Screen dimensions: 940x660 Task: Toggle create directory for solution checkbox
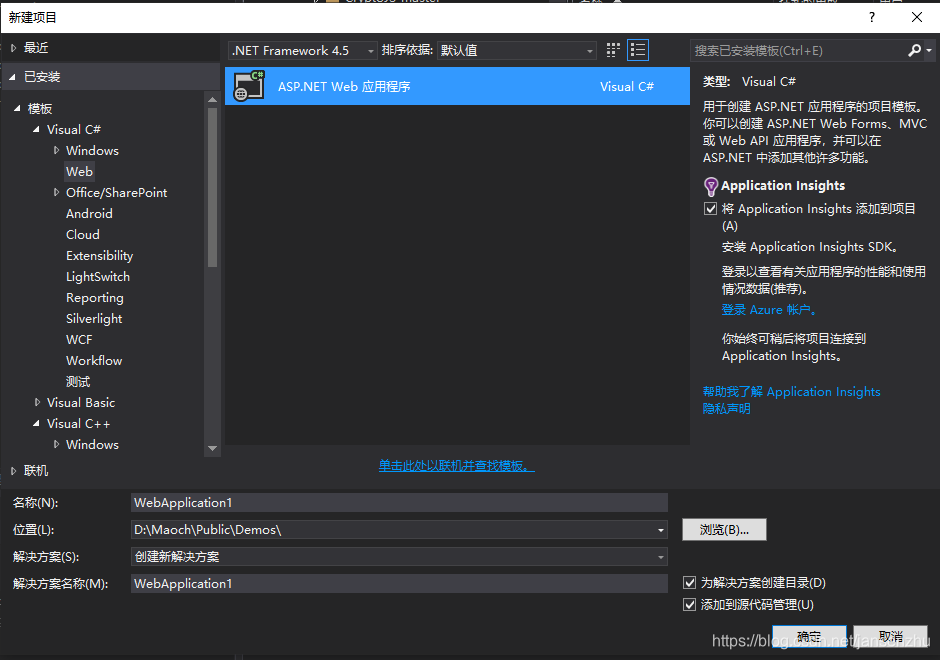[689, 583]
